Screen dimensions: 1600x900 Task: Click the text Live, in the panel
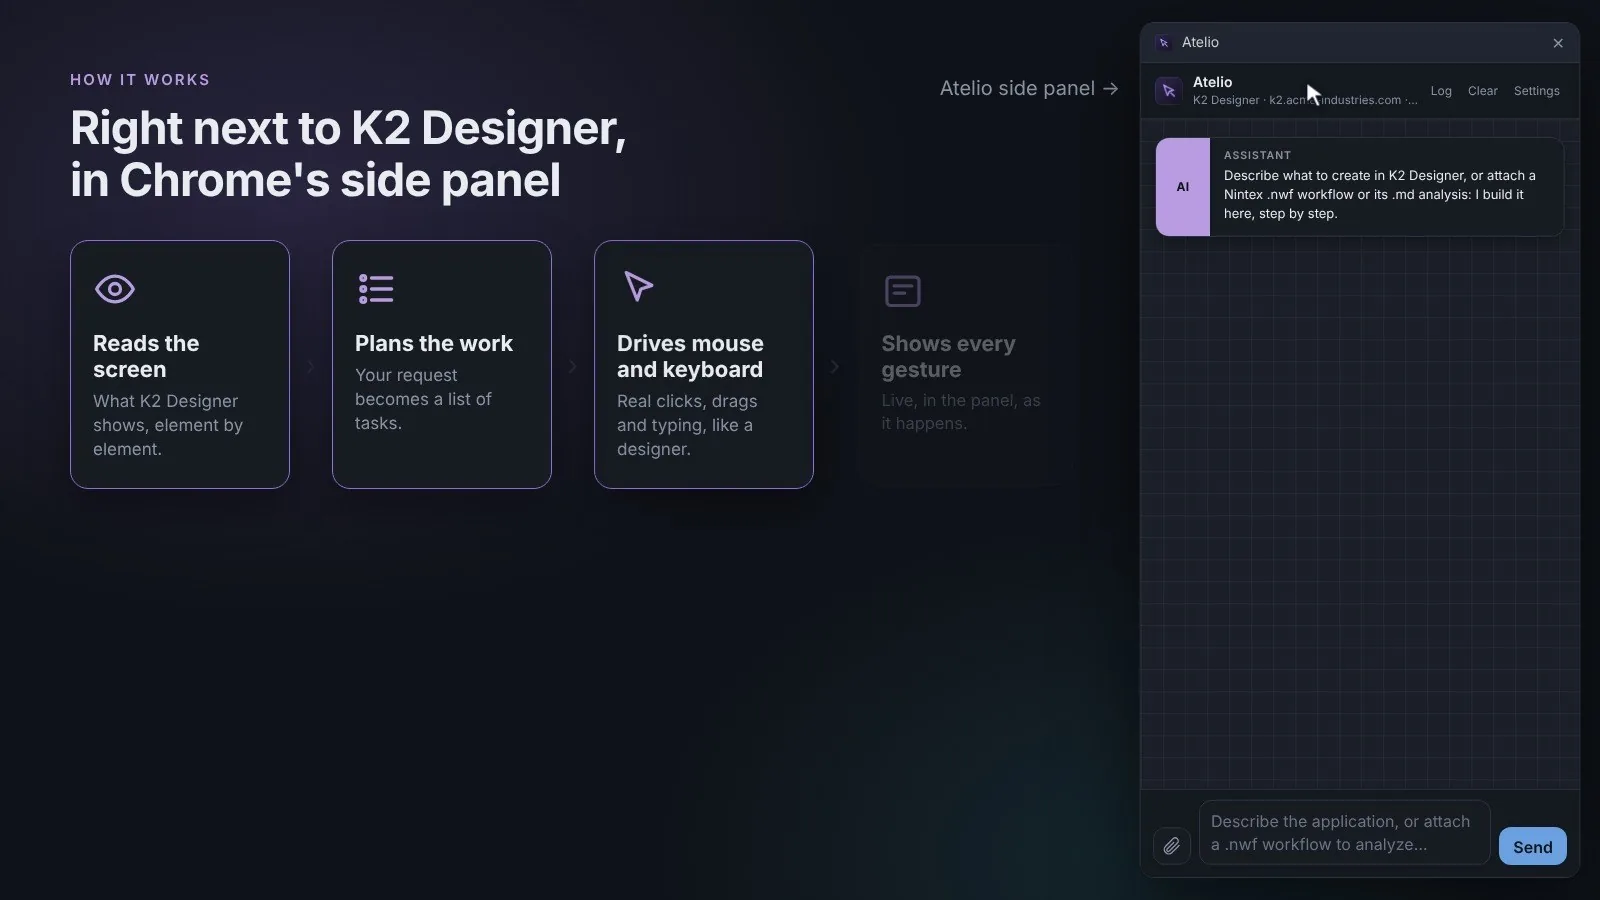(961, 412)
